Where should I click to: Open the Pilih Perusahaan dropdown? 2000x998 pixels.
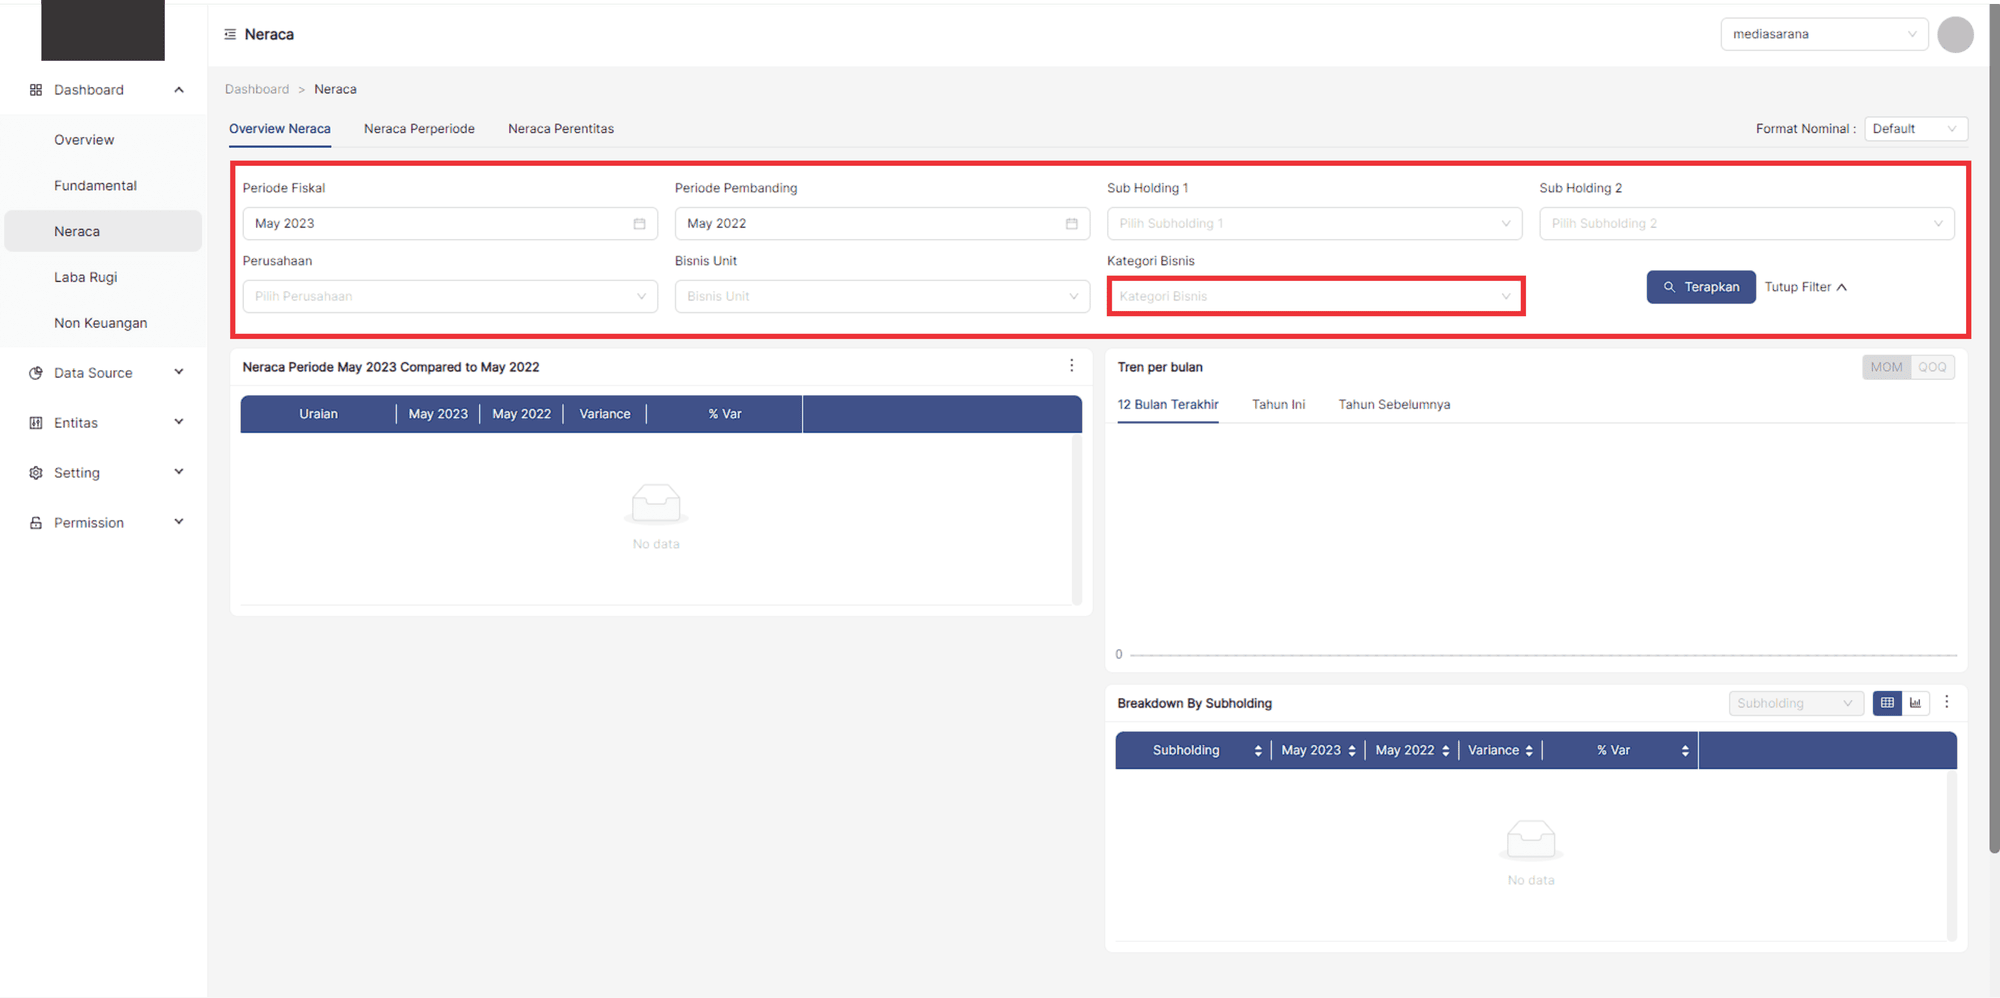(450, 297)
